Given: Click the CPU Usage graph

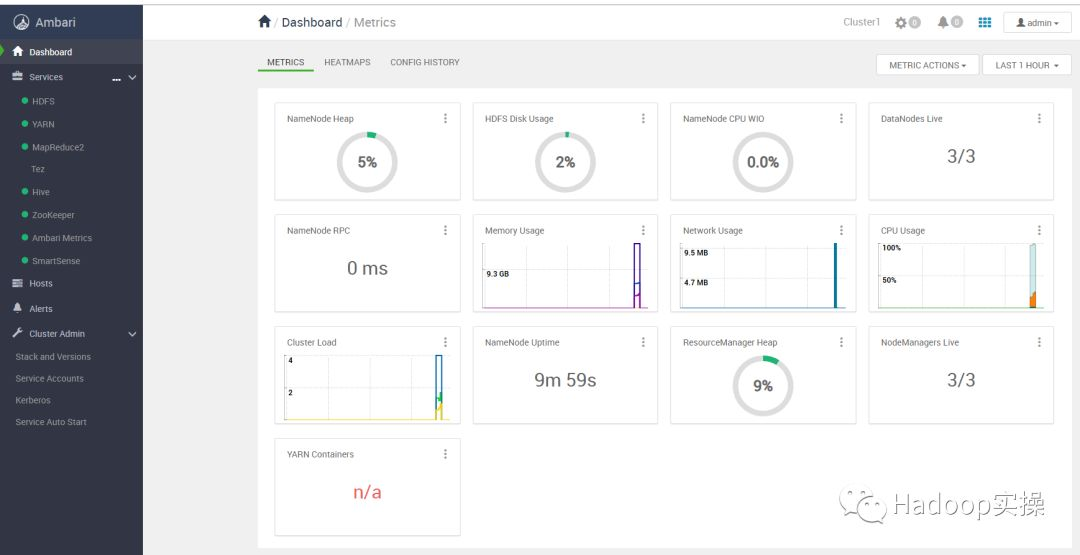Looking at the screenshot, I should click(x=962, y=275).
